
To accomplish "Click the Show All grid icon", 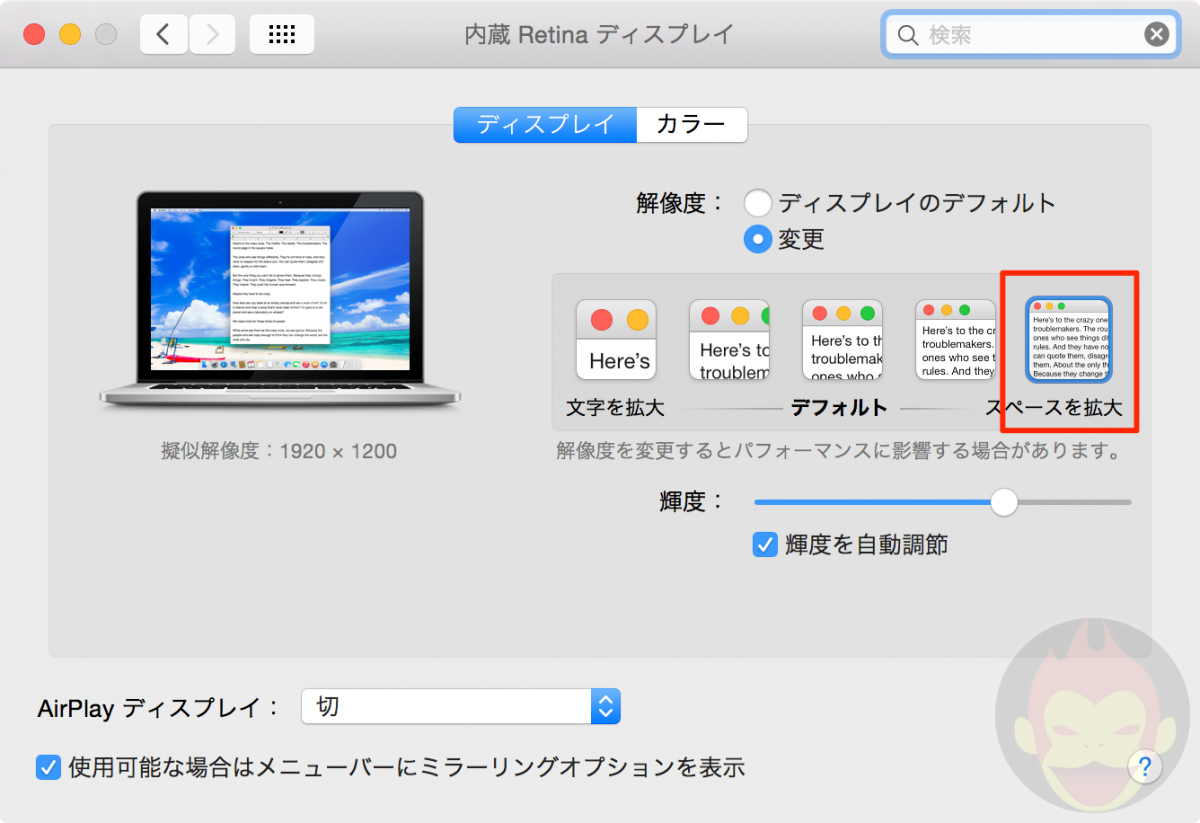I will coord(281,33).
